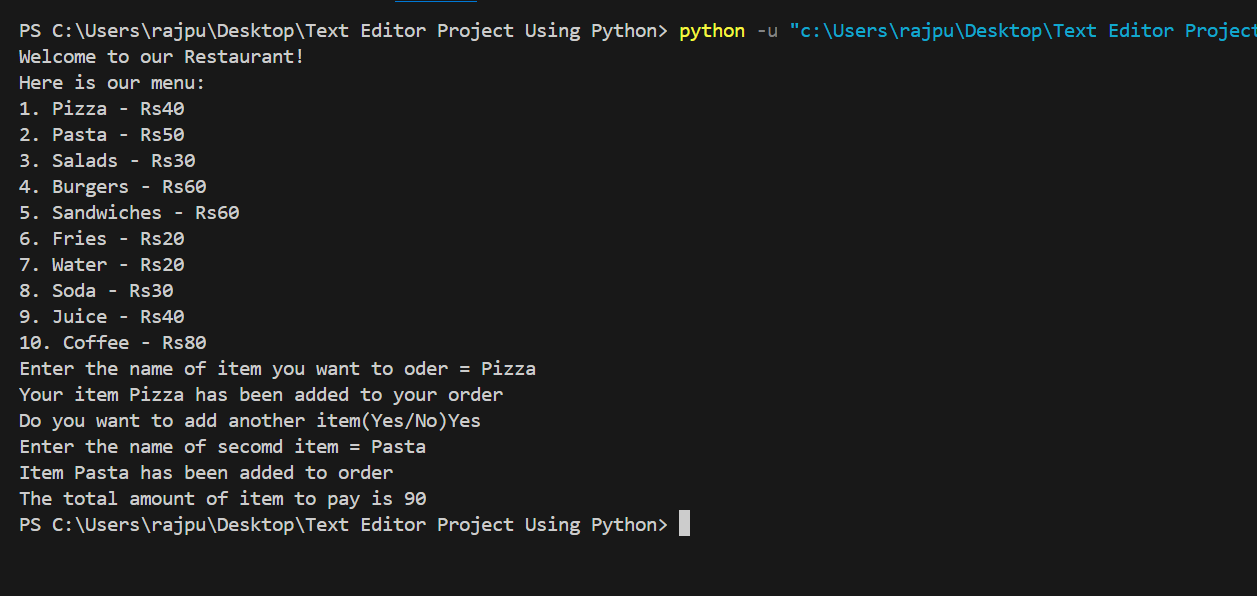The width and height of the screenshot is (1257, 596).
Task: Select the '4. Burgers - Rs60' menu line
Action: pos(113,187)
